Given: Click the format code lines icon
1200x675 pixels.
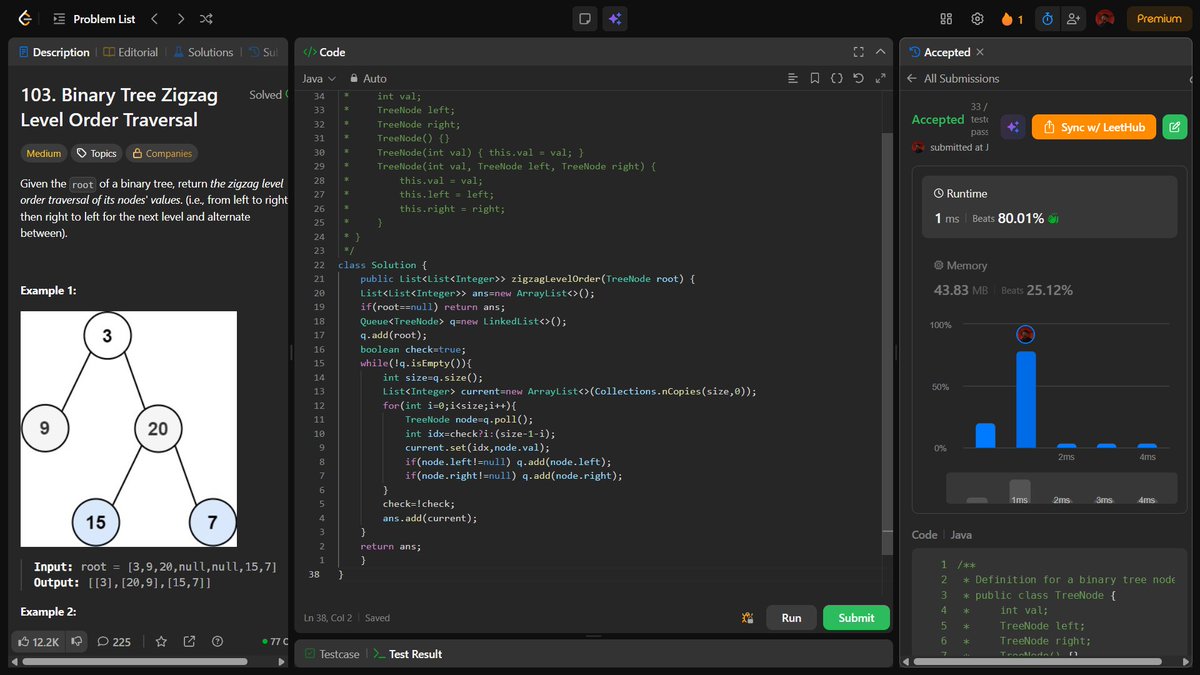Looking at the screenshot, I should [793, 78].
